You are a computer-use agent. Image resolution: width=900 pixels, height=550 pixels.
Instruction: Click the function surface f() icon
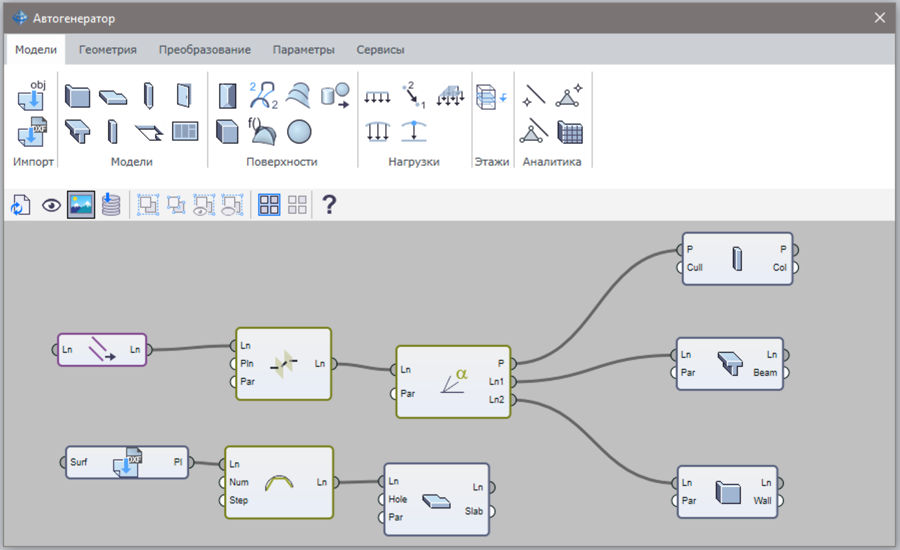click(263, 132)
